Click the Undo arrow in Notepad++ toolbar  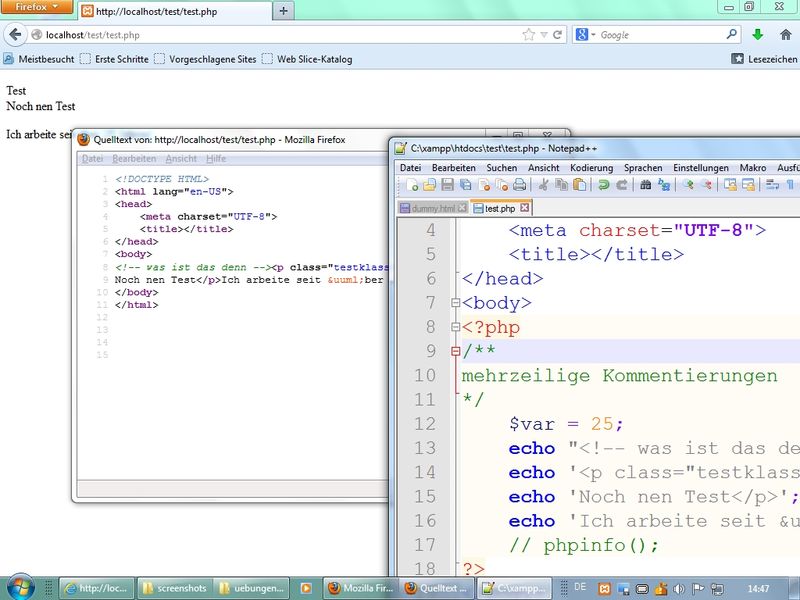pyautogui.click(x=603, y=185)
